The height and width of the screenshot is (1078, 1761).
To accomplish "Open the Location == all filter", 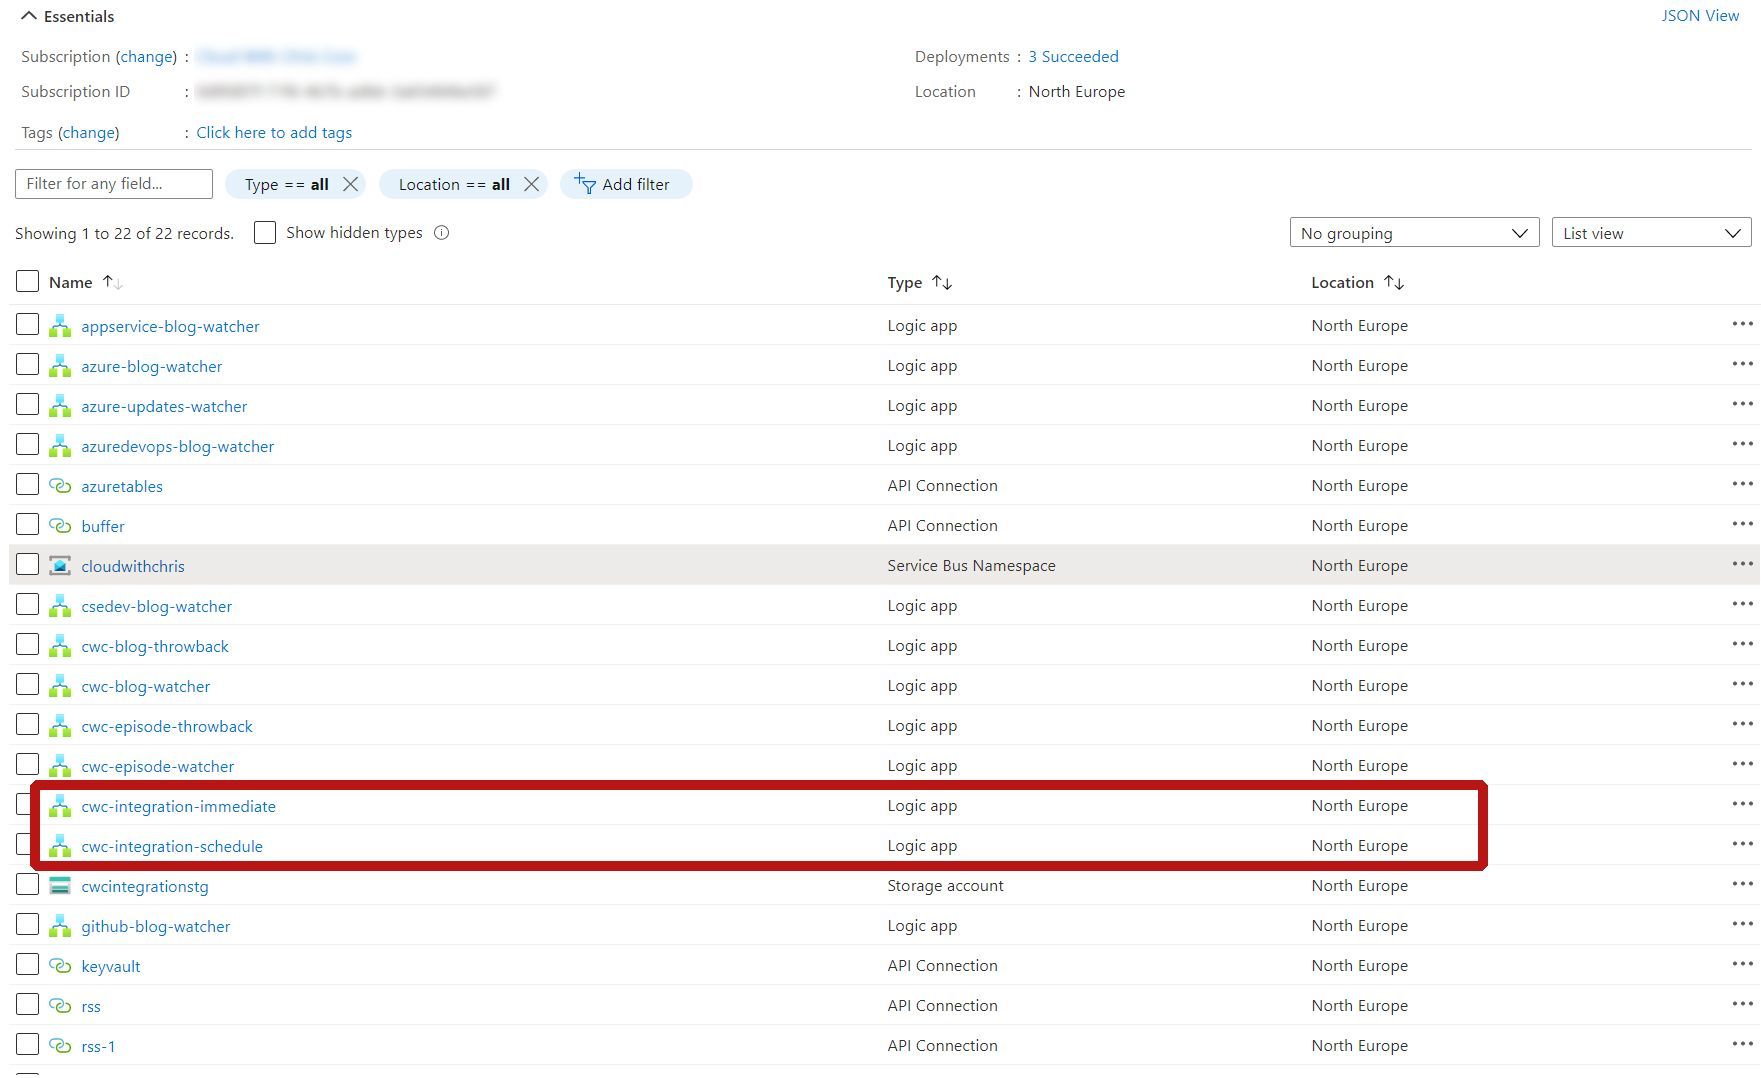I will click(x=454, y=184).
